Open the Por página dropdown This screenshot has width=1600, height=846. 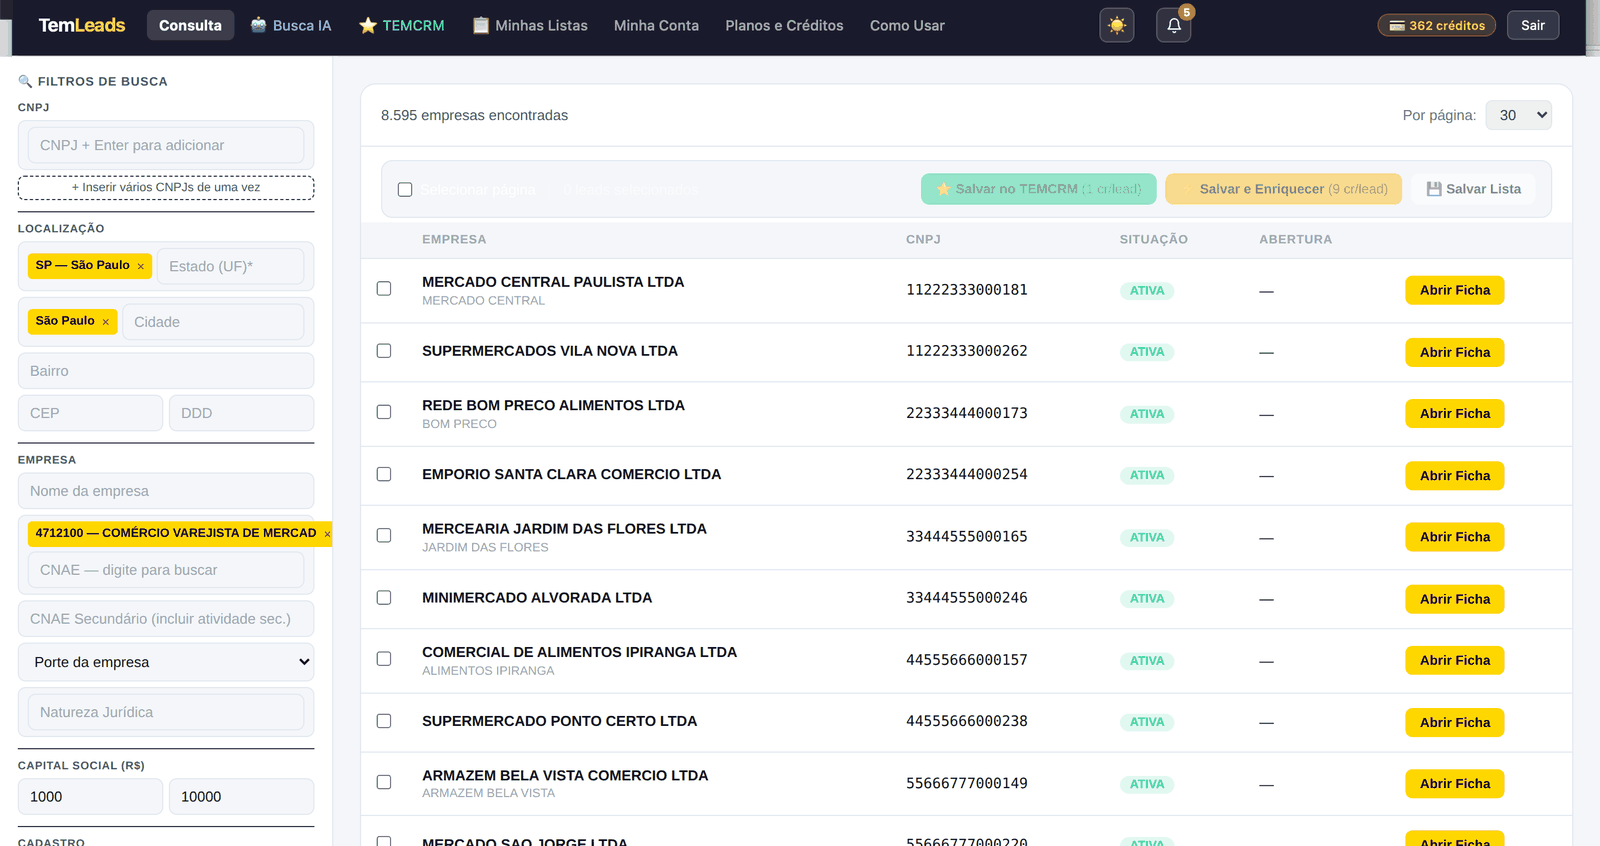pyautogui.click(x=1519, y=115)
